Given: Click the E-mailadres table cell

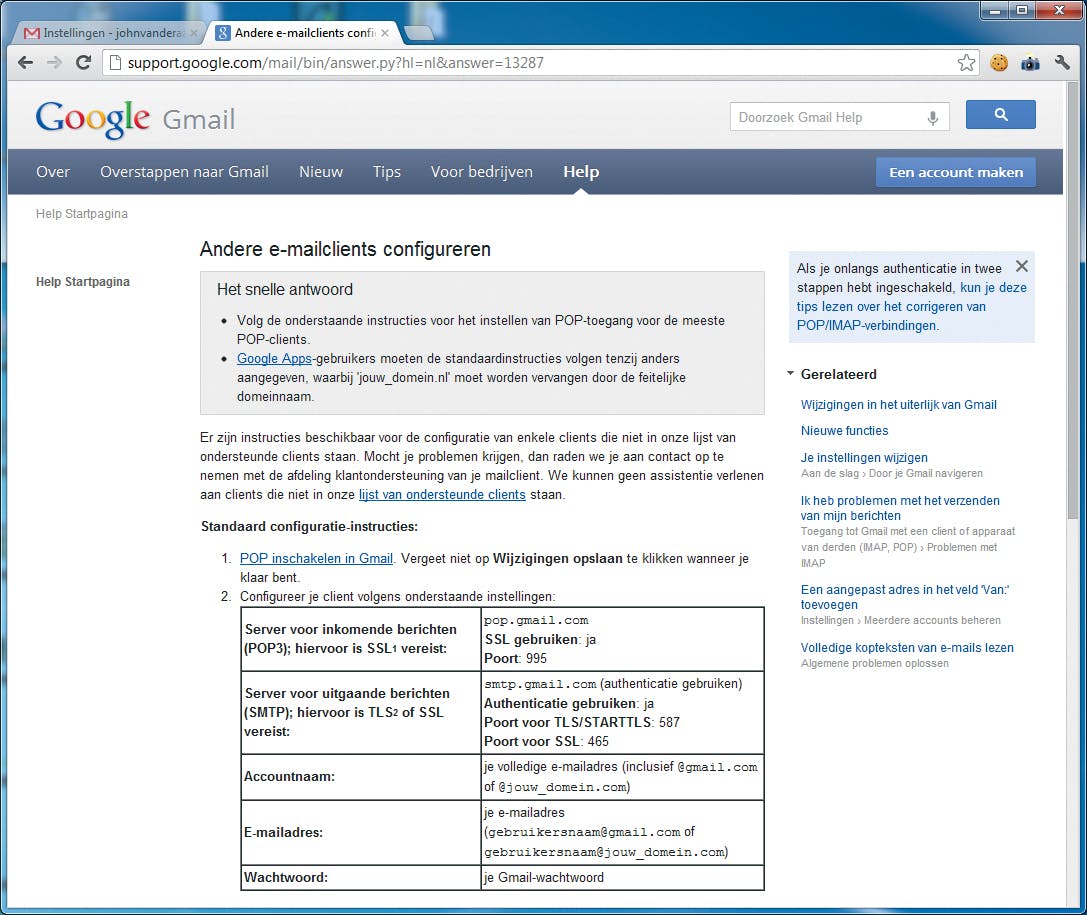Looking at the screenshot, I should pos(360,833).
